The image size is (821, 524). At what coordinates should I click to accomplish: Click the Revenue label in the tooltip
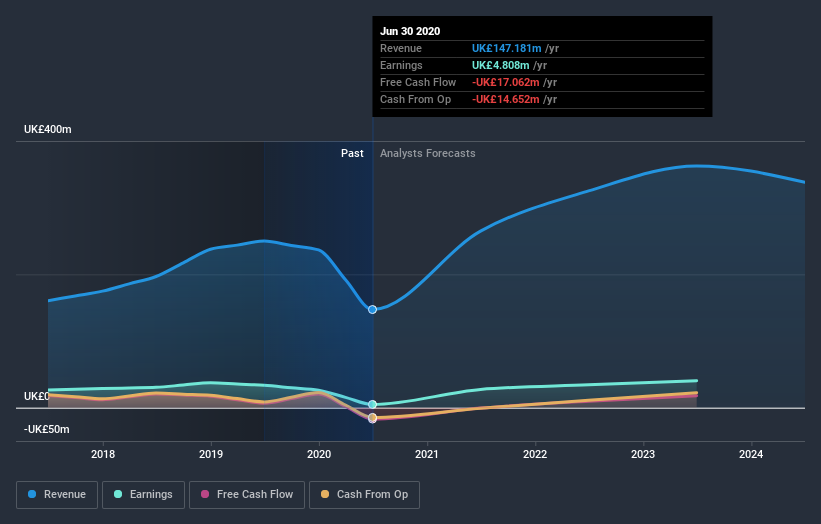tap(401, 48)
